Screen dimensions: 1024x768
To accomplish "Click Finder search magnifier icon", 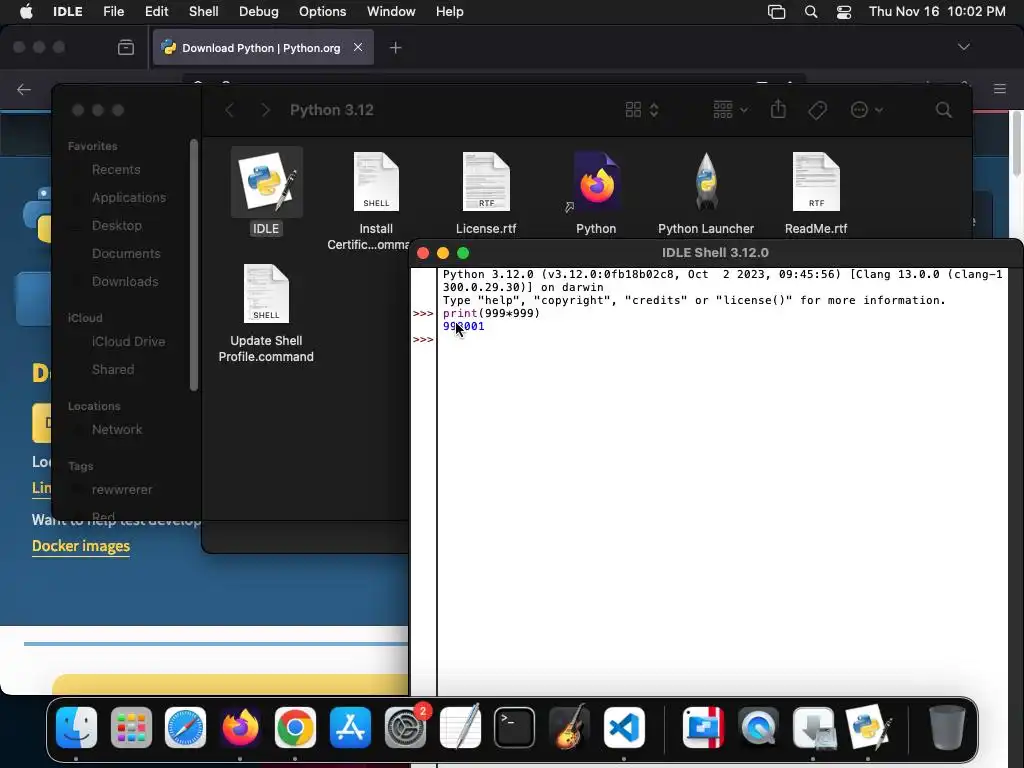I will pos(943,110).
